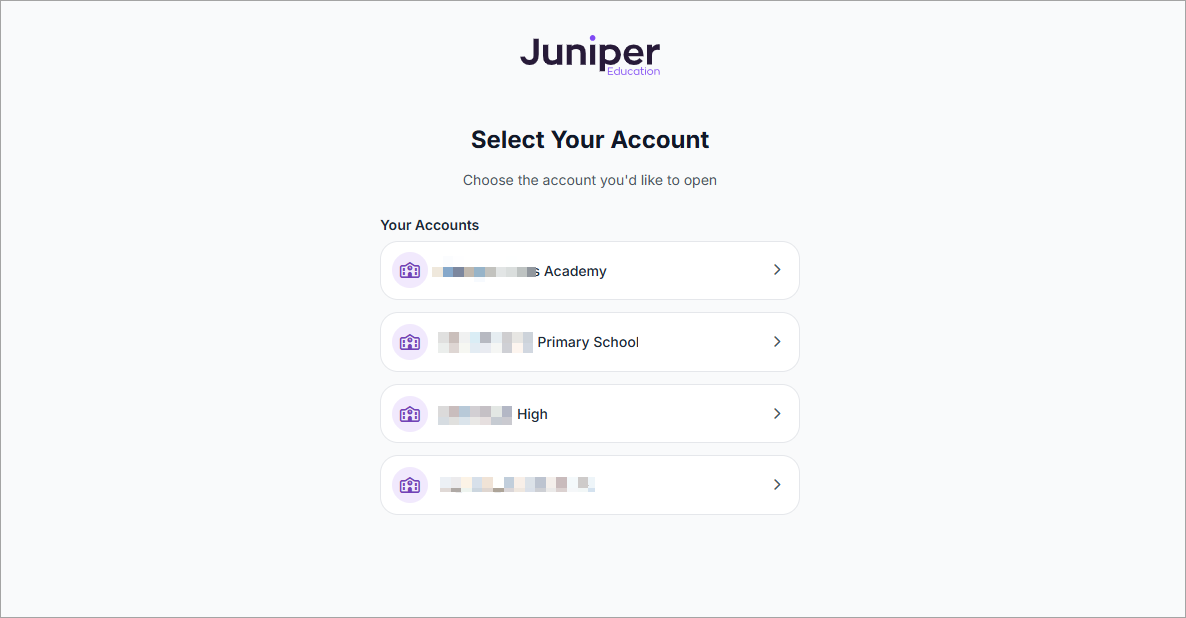Click the blurred name before Primary School
The width and height of the screenshot is (1186, 618).
pyautogui.click(x=485, y=342)
